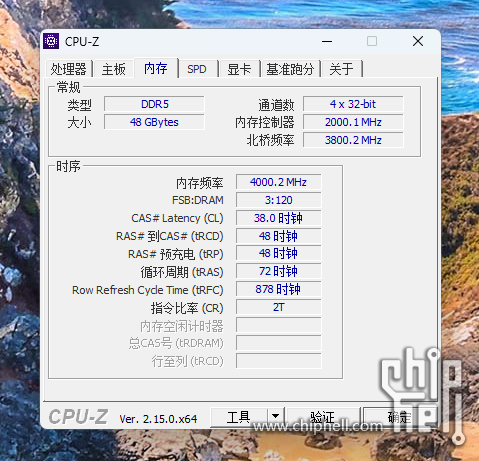This screenshot has width=479, height=461.
Task: Click the tRP 48 时钟 value
Action: point(279,253)
